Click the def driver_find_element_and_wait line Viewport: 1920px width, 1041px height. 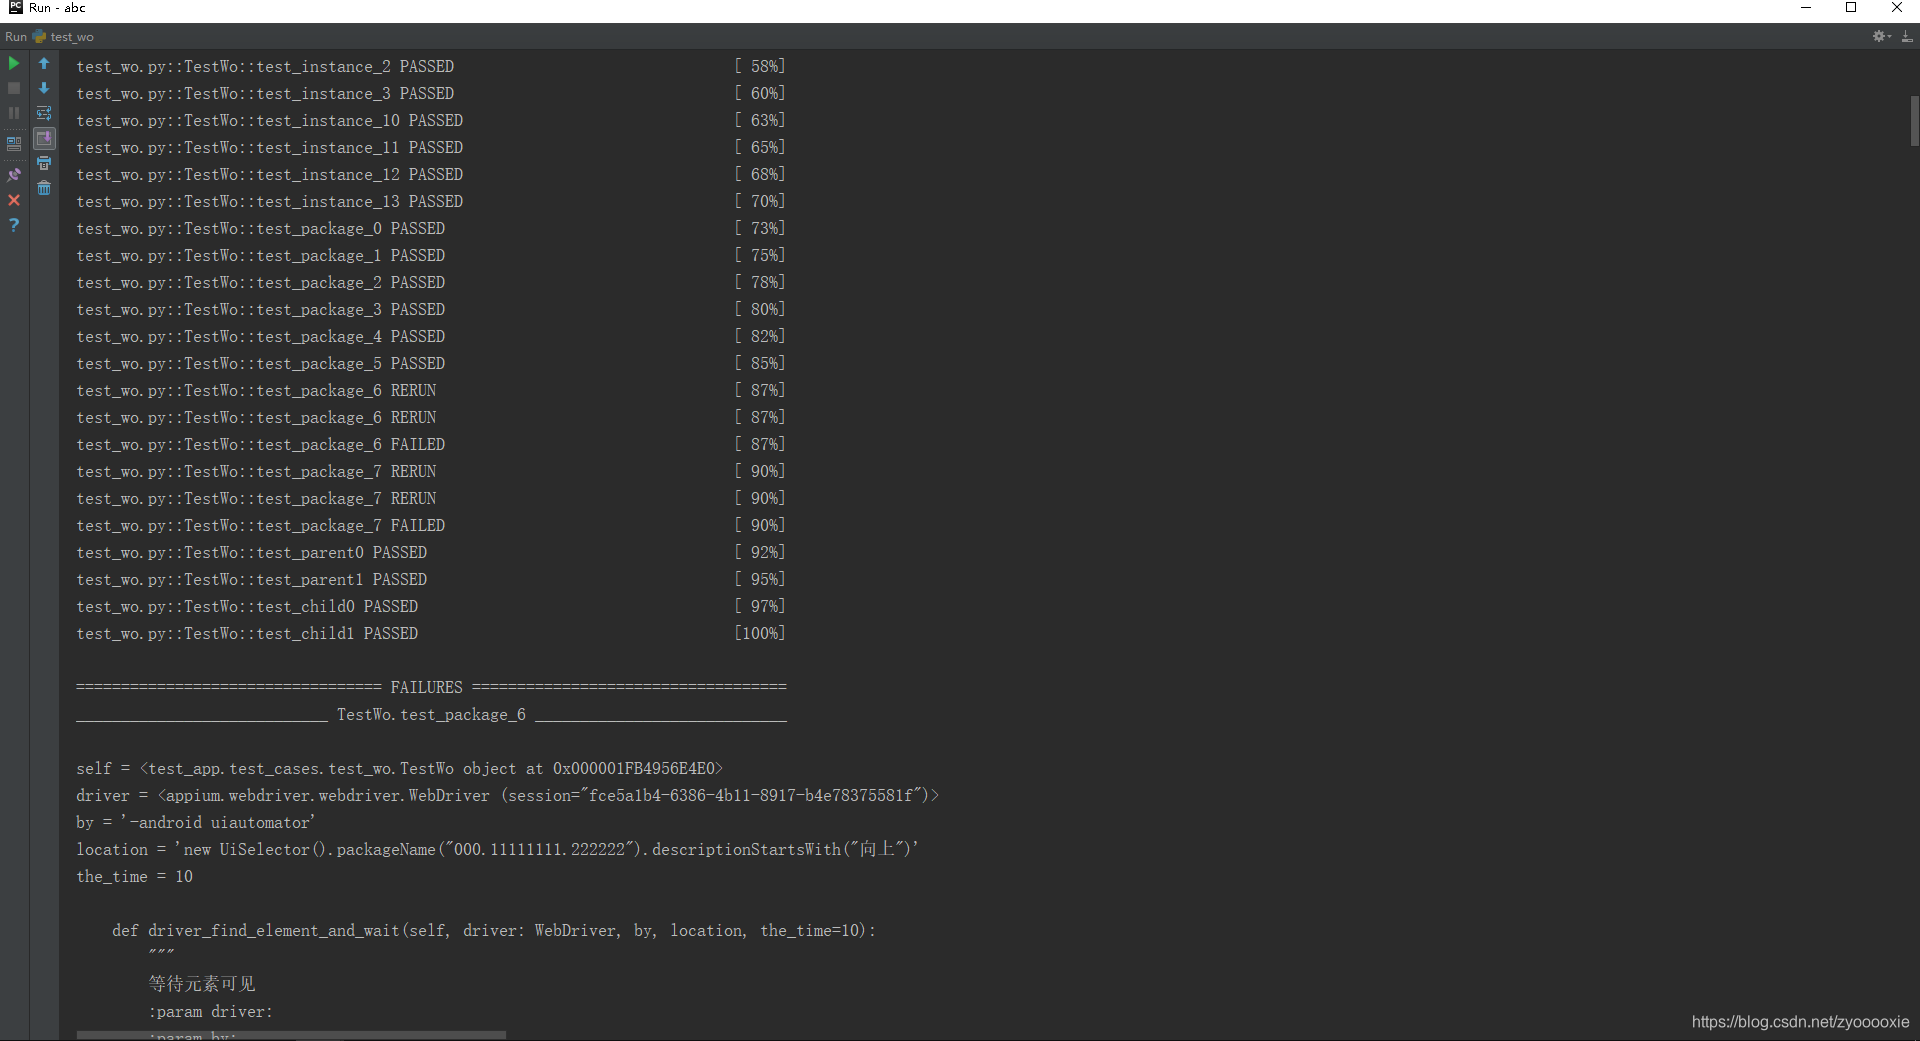click(494, 930)
